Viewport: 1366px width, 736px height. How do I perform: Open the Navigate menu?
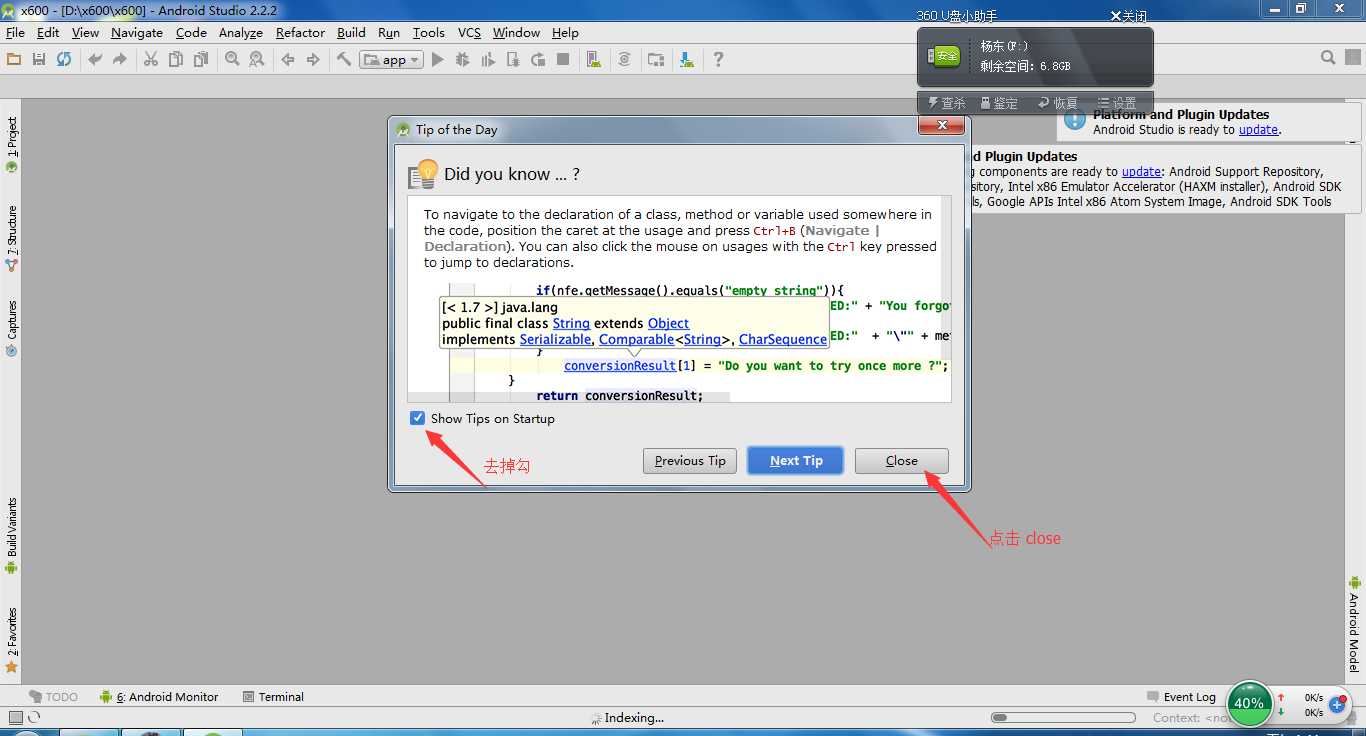[x=137, y=32]
